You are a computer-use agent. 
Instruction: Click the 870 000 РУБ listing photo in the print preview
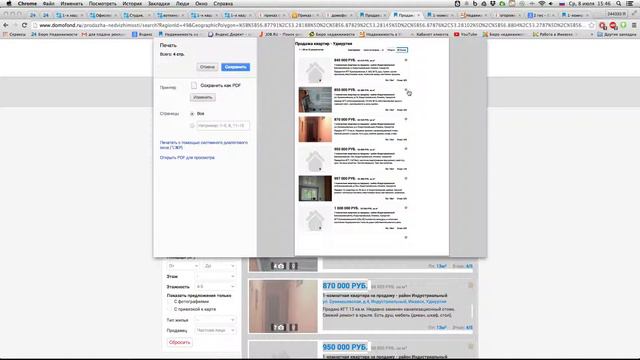point(315,129)
